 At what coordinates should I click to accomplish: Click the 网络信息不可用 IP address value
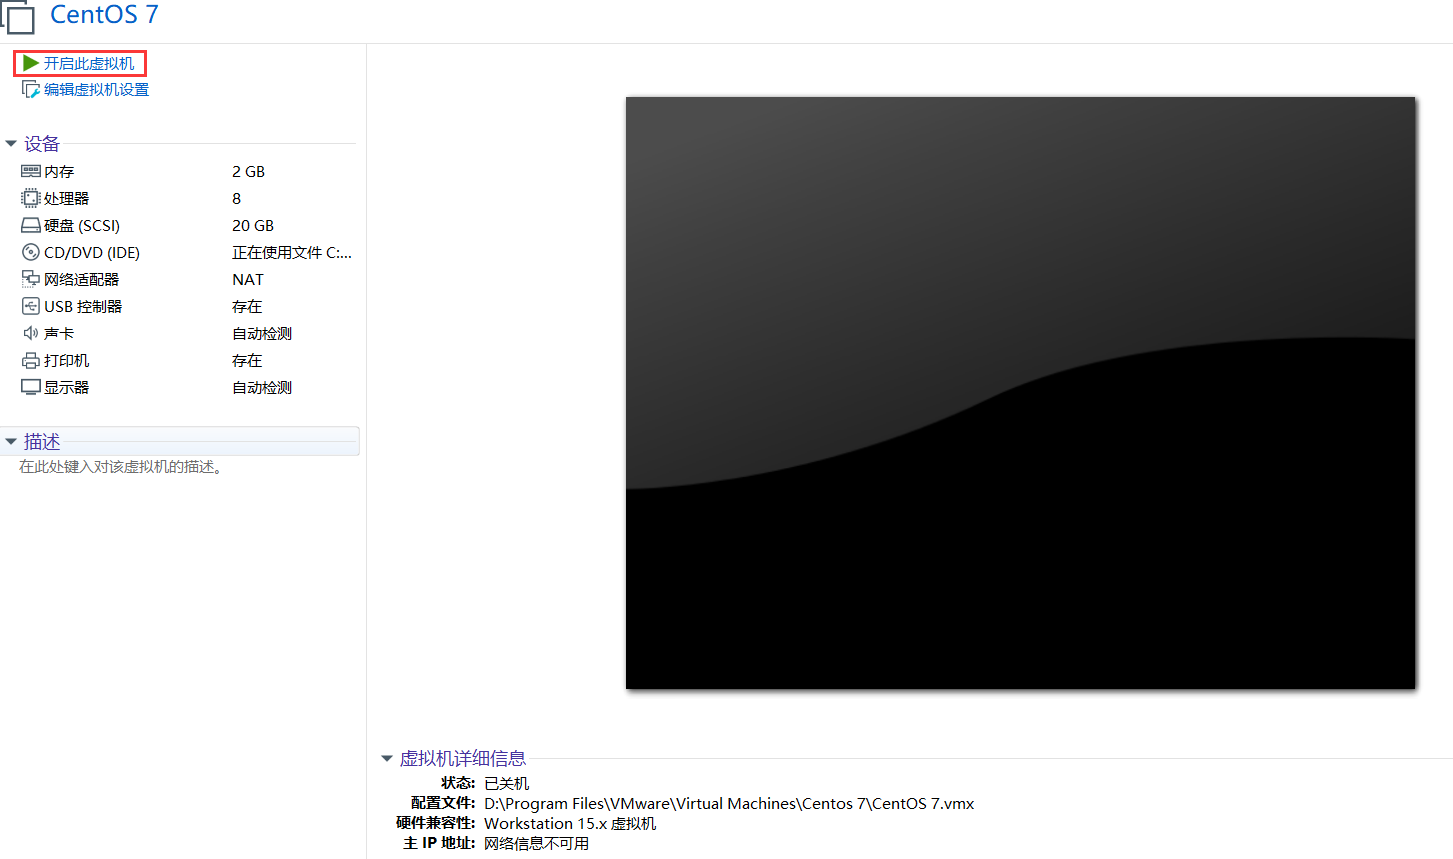click(537, 844)
